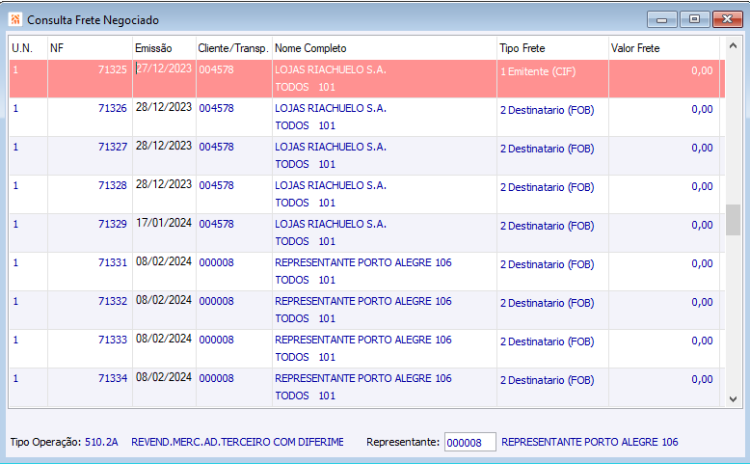Click the Cliente/Transp. column header
Viewport: 750px width, 464px height.
234,48
